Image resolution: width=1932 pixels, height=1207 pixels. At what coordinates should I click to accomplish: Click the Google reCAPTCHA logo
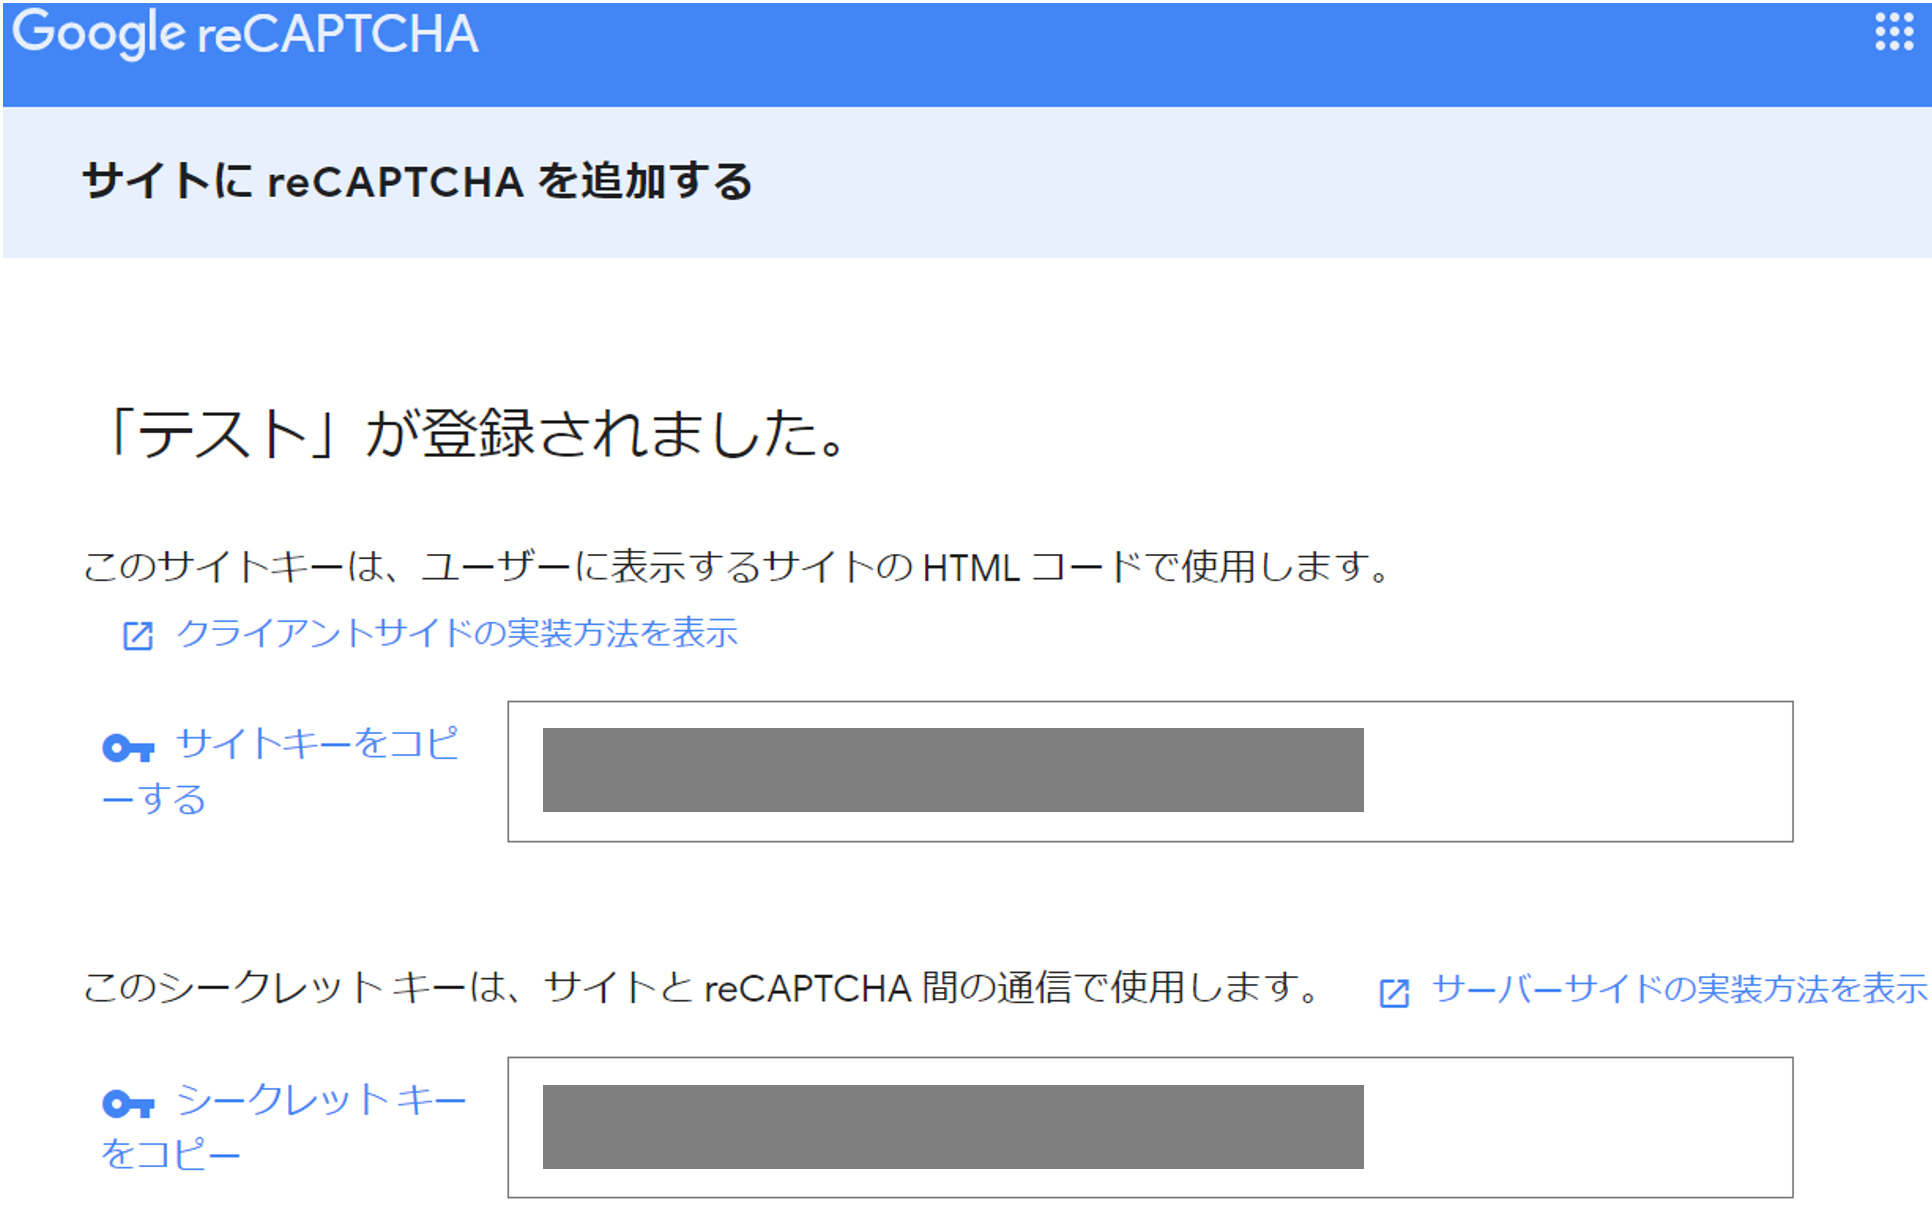coord(245,33)
